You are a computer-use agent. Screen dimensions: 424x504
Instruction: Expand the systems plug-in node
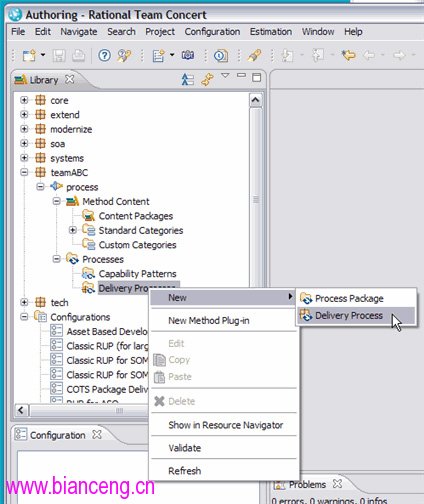[24, 158]
